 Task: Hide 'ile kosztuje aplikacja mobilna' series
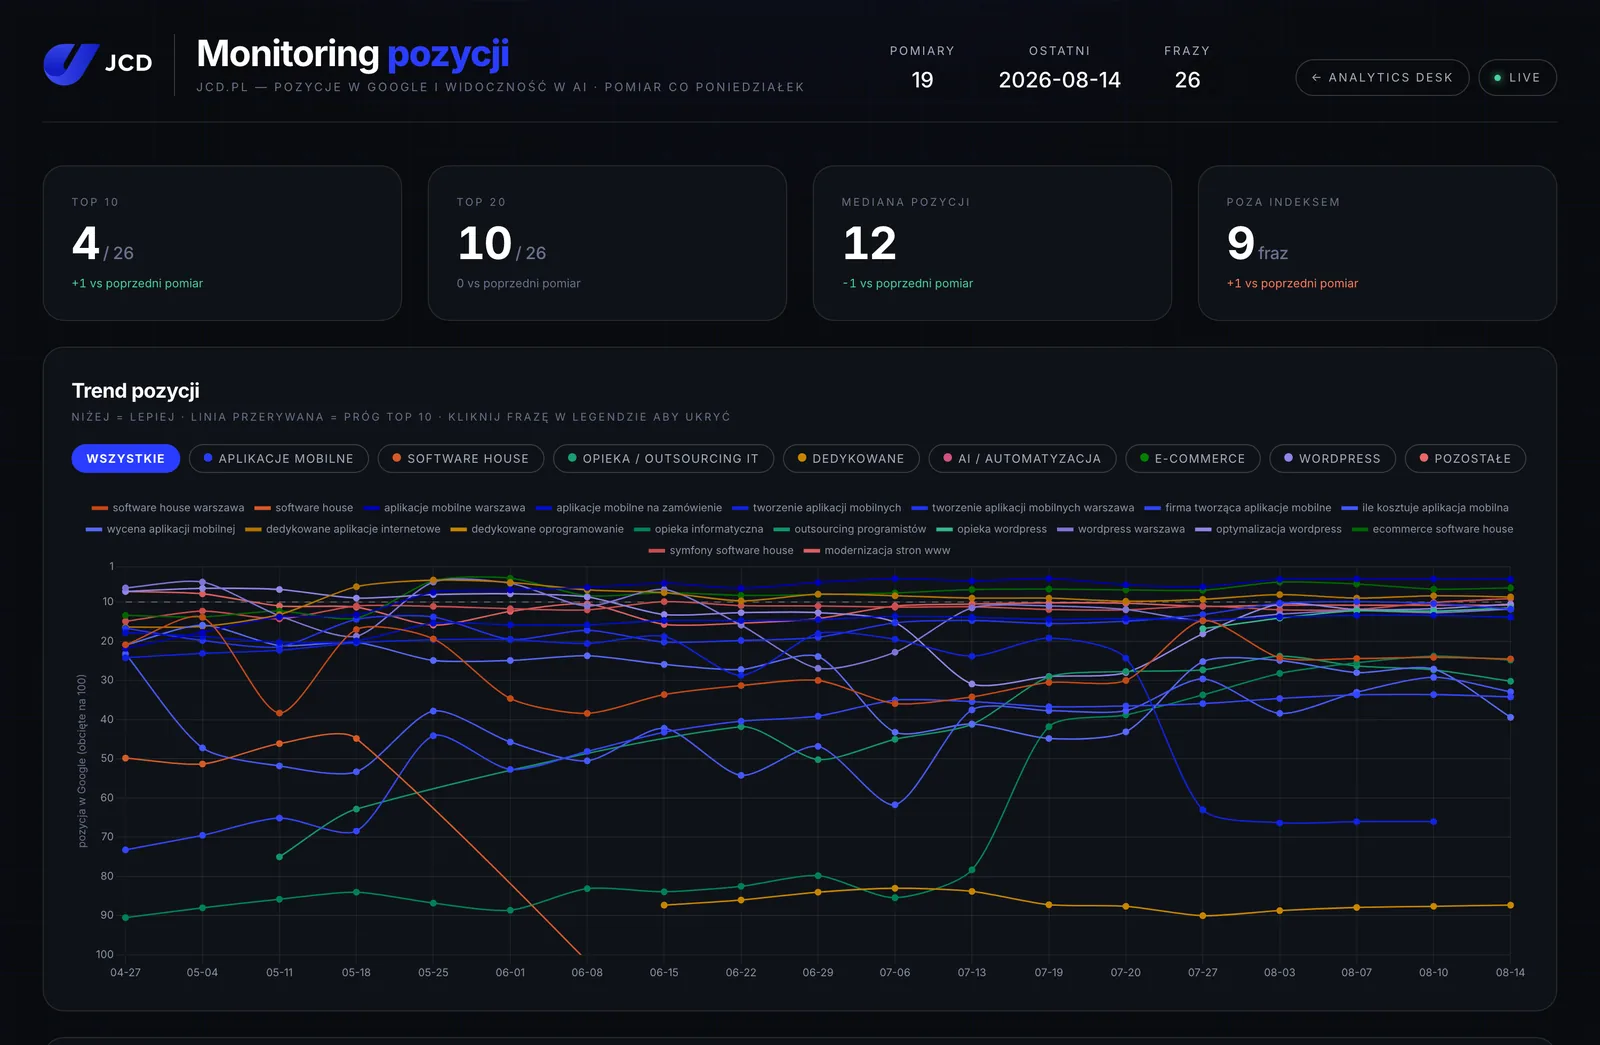(1425, 508)
